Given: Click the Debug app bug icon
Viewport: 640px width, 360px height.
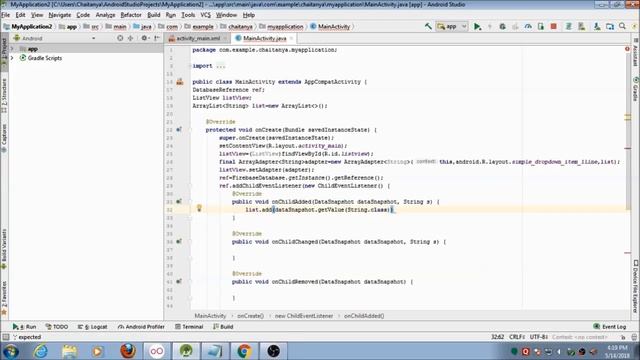Looking at the screenshot, I should click(x=502, y=27).
